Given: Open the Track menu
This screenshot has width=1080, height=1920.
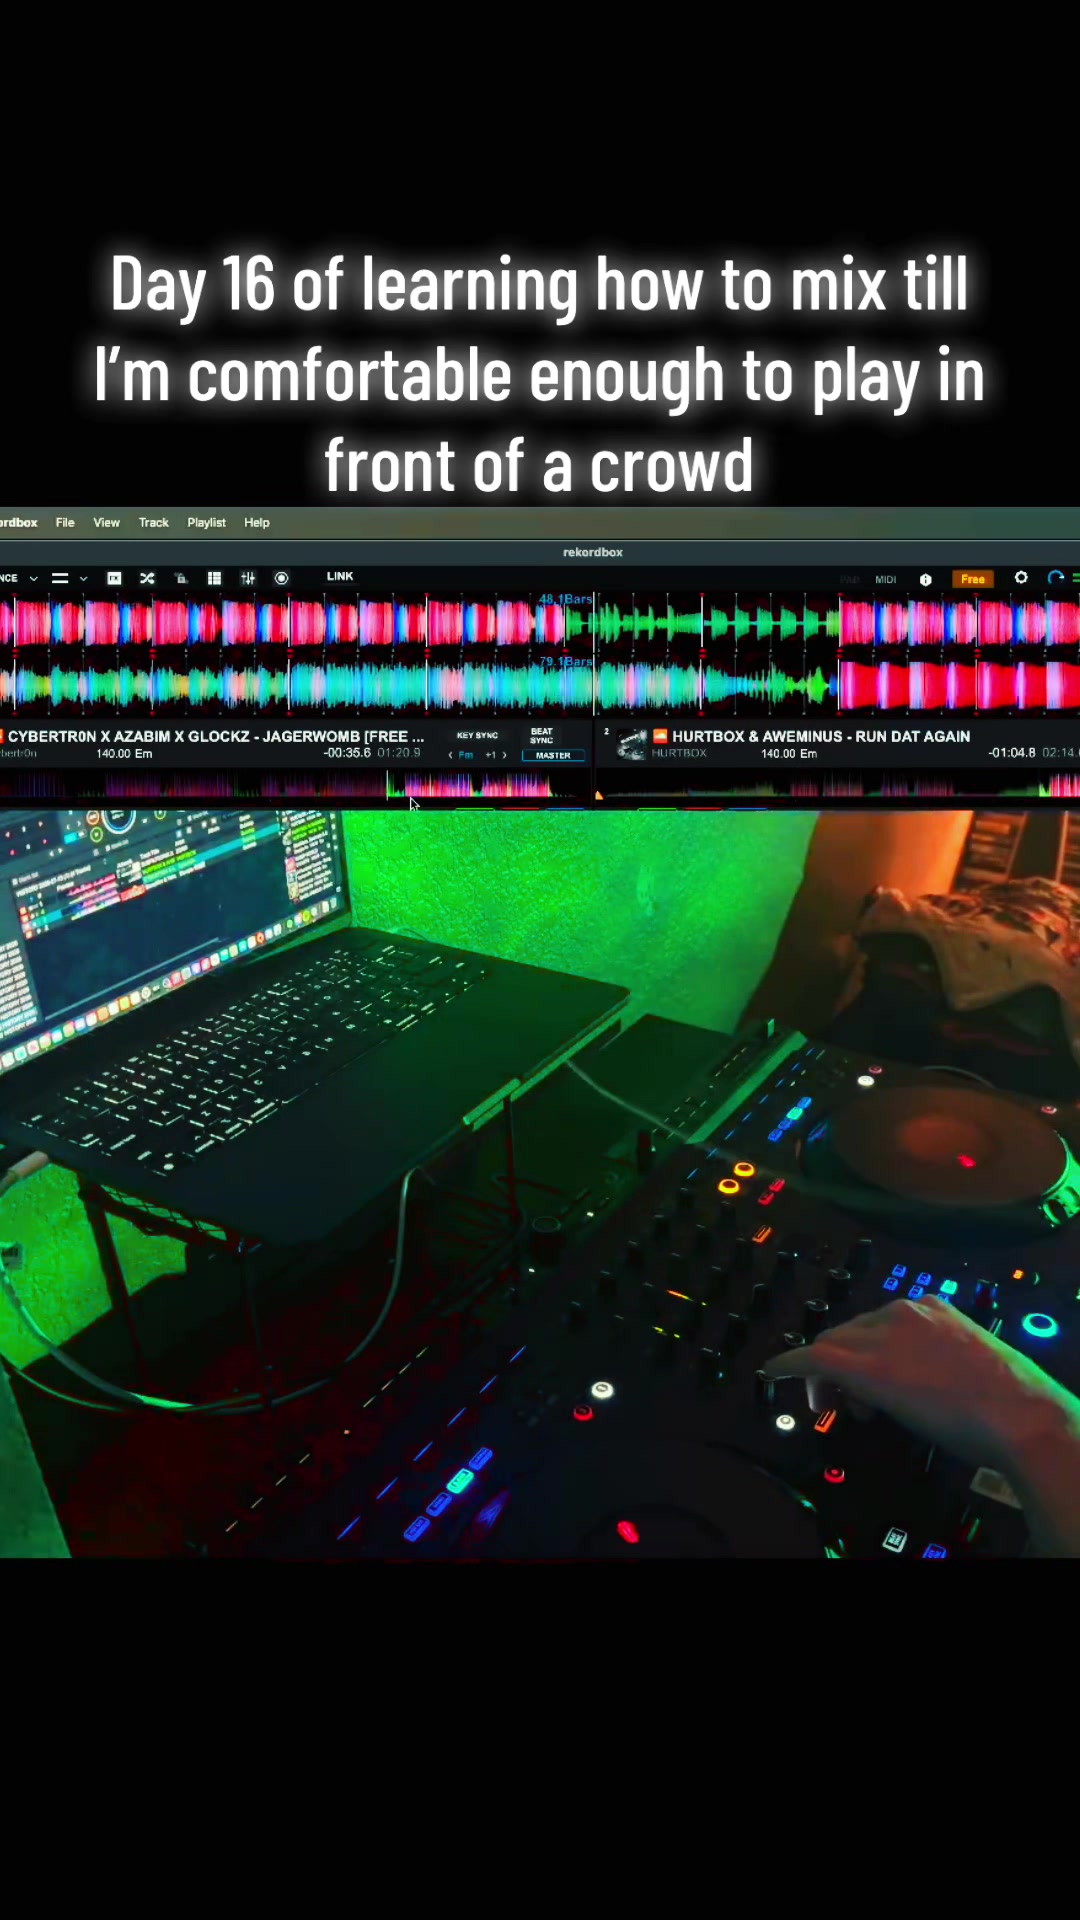Looking at the screenshot, I should 153,523.
